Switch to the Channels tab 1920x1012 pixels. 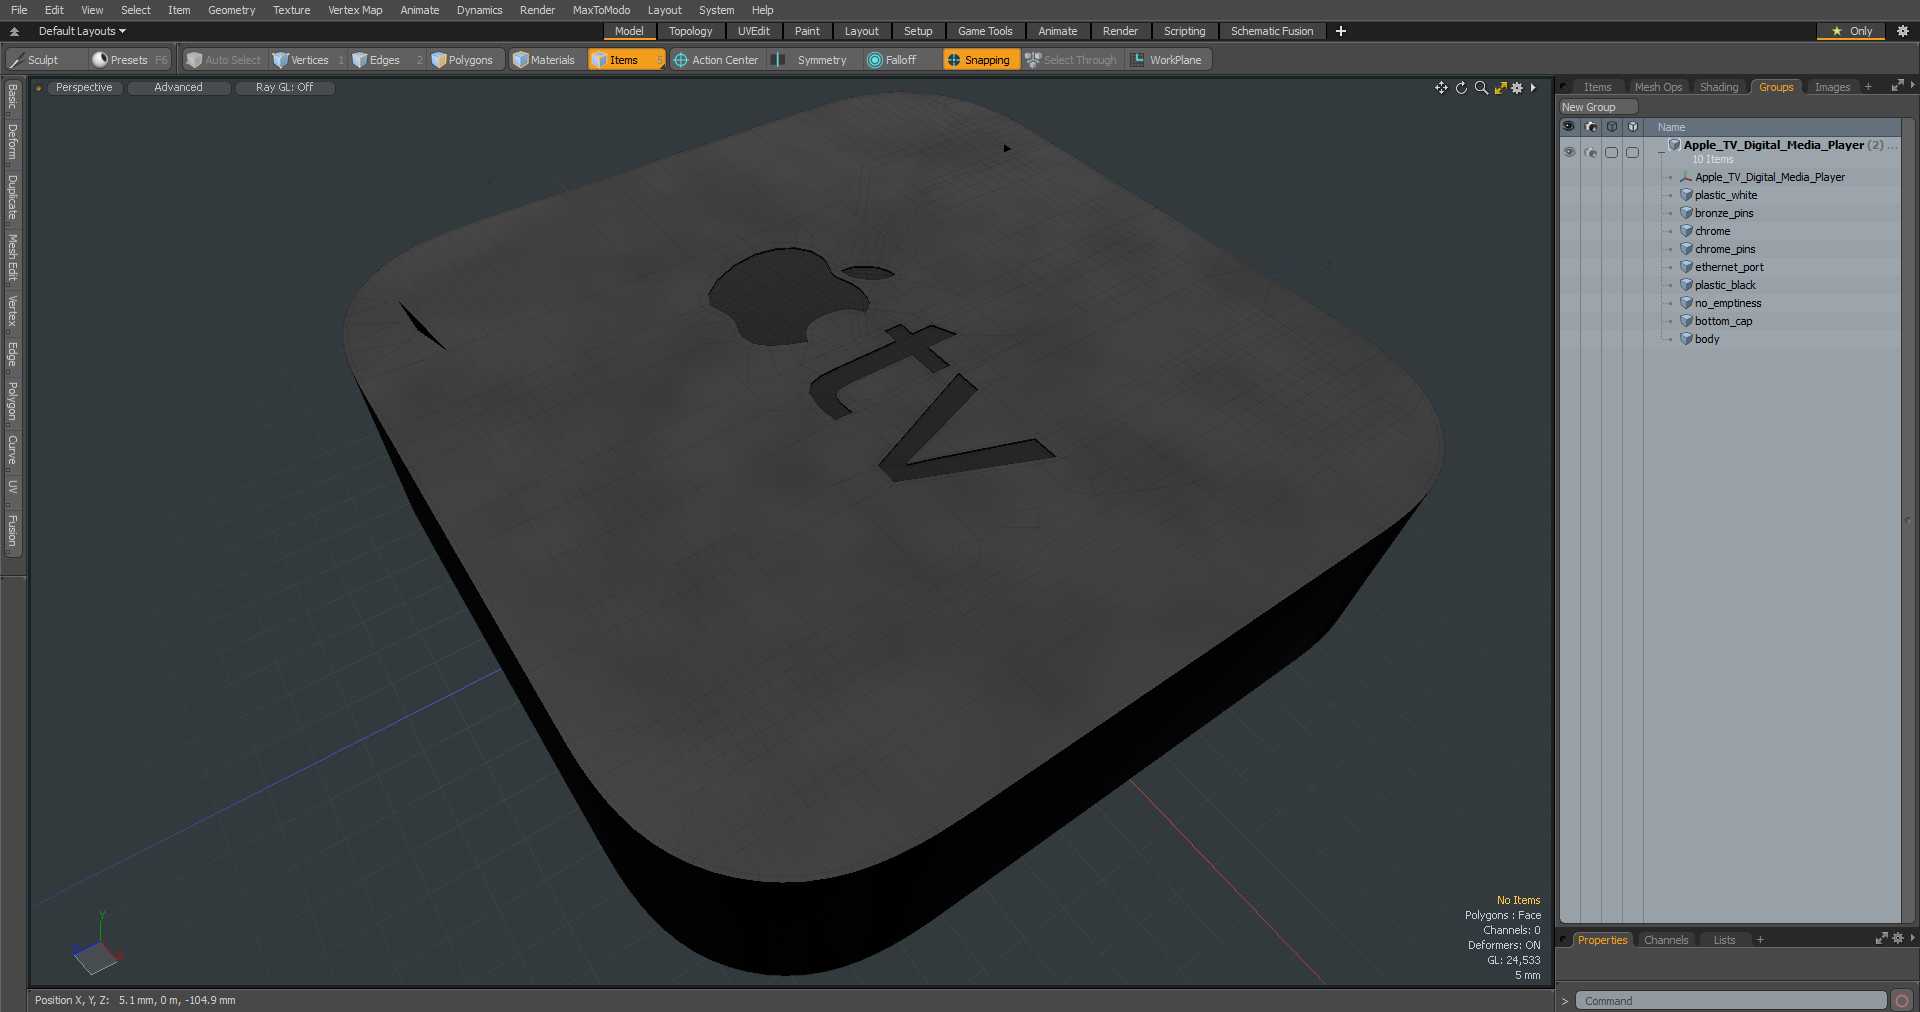(x=1666, y=940)
